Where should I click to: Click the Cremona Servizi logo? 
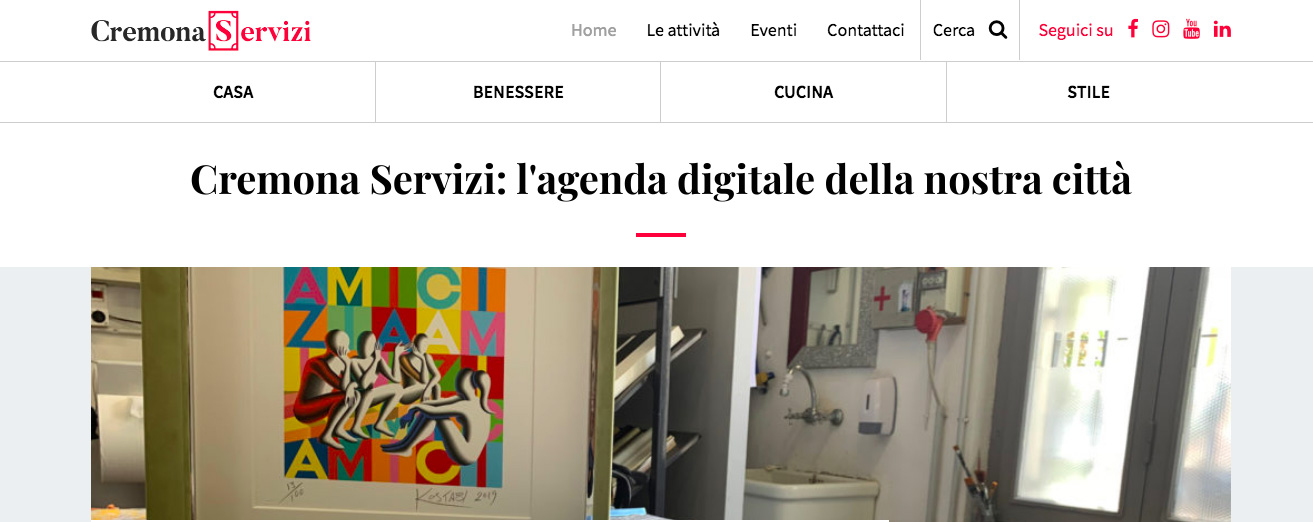201,31
